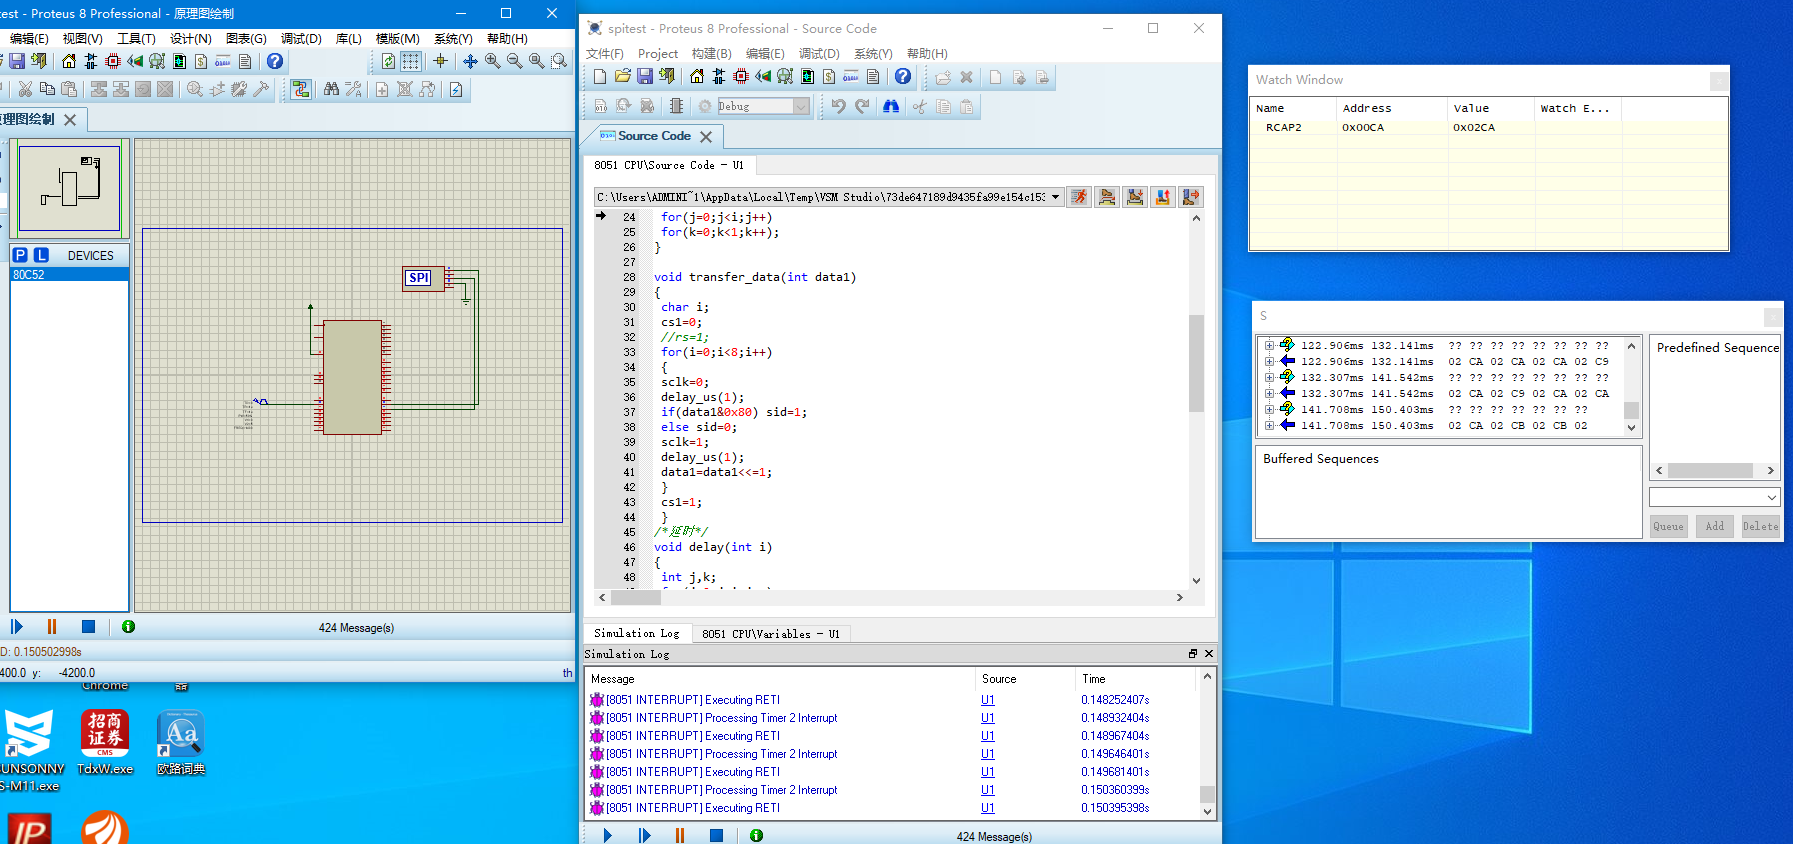
Task: Open PCB Layout chip icon in Source Code window
Action: tap(741, 77)
